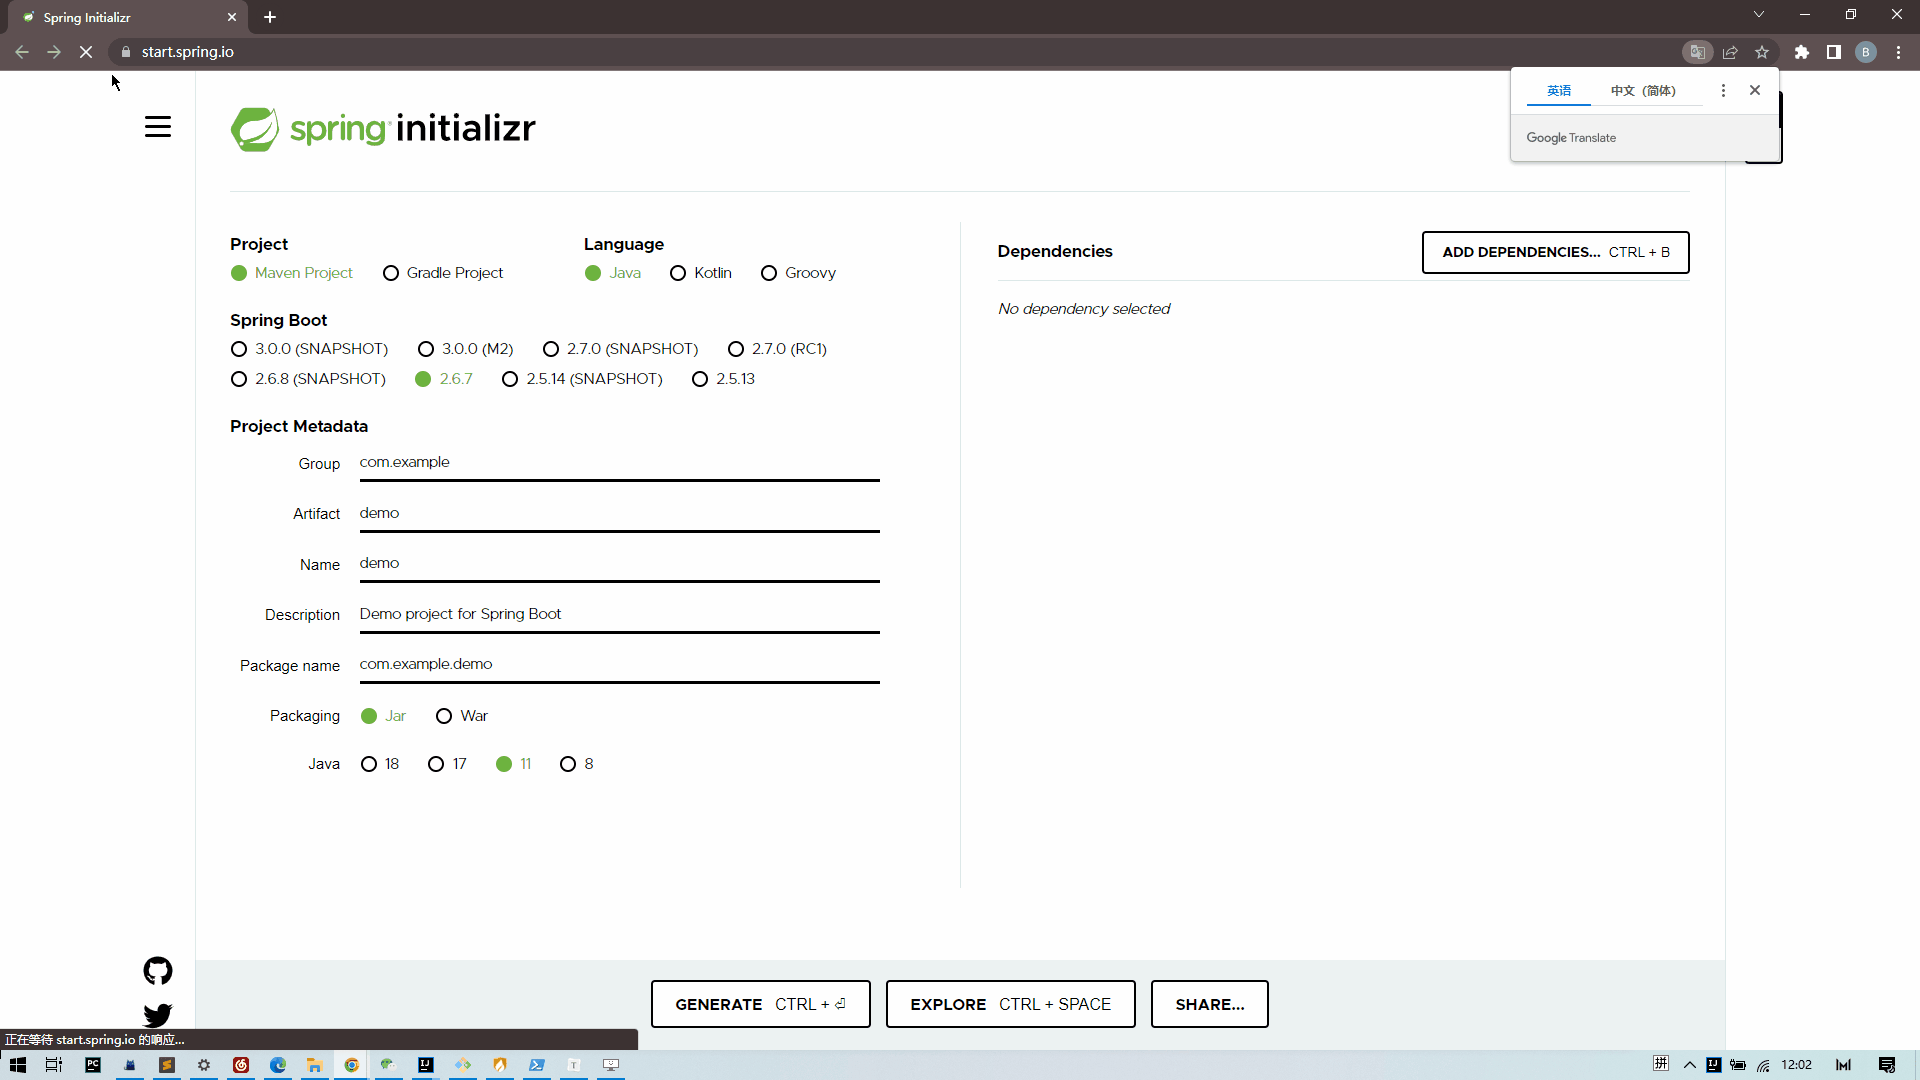1920x1080 pixels.
Task: Open the three-dot menu in the translate popup
Action: [1723, 90]
